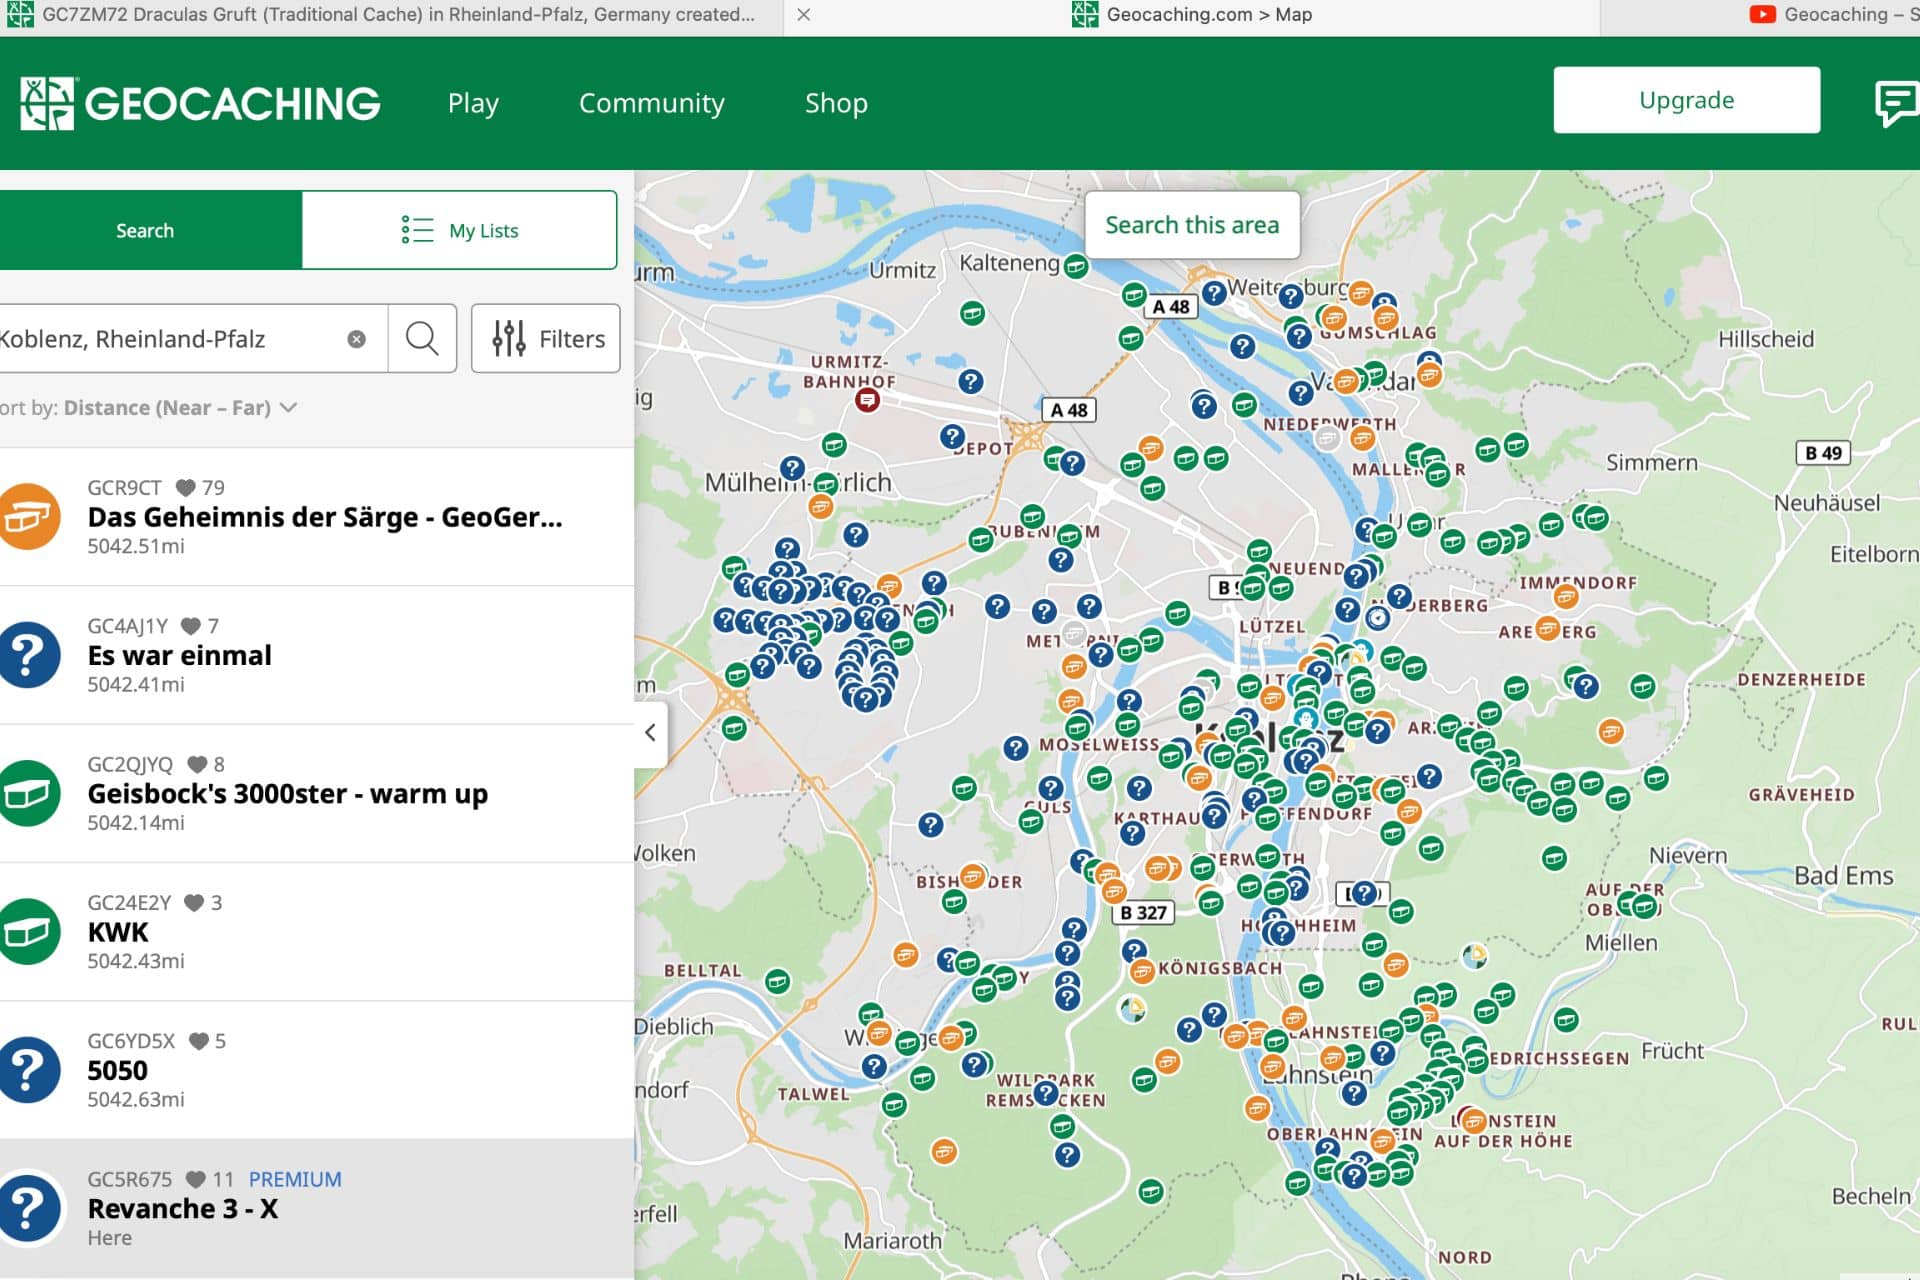Select the orange cache icon for GCR9CT
The image size is (1920, 1280).
tap(30, 517)
